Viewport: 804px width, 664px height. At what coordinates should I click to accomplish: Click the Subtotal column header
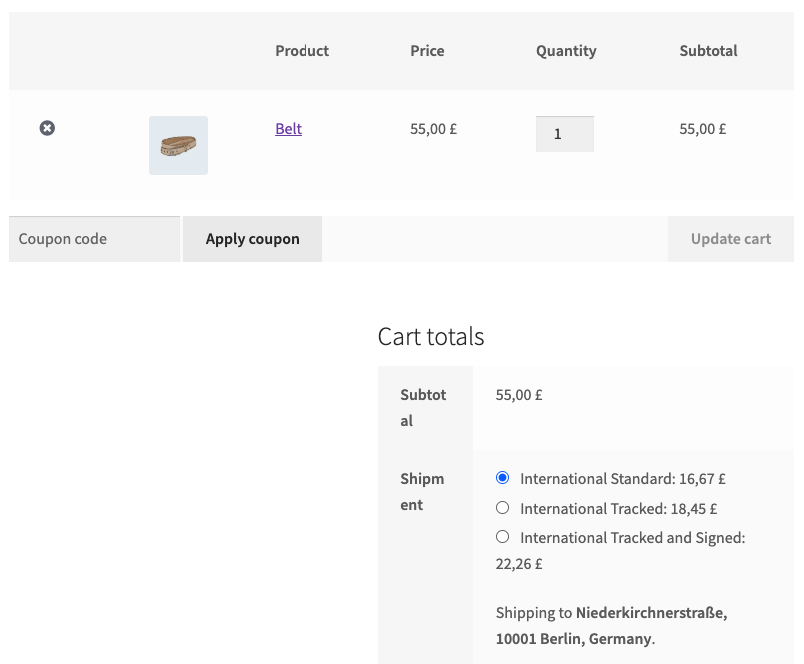[x=708, y=50]
